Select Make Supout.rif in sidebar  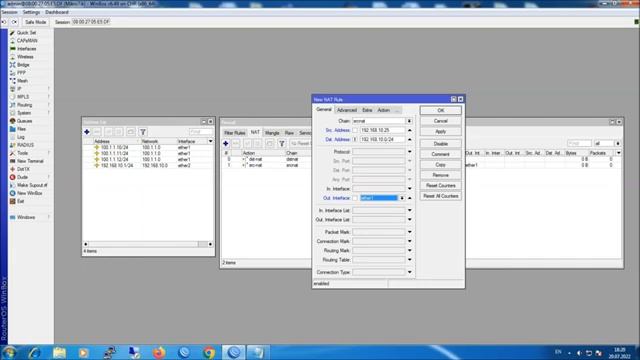[32, 185]
